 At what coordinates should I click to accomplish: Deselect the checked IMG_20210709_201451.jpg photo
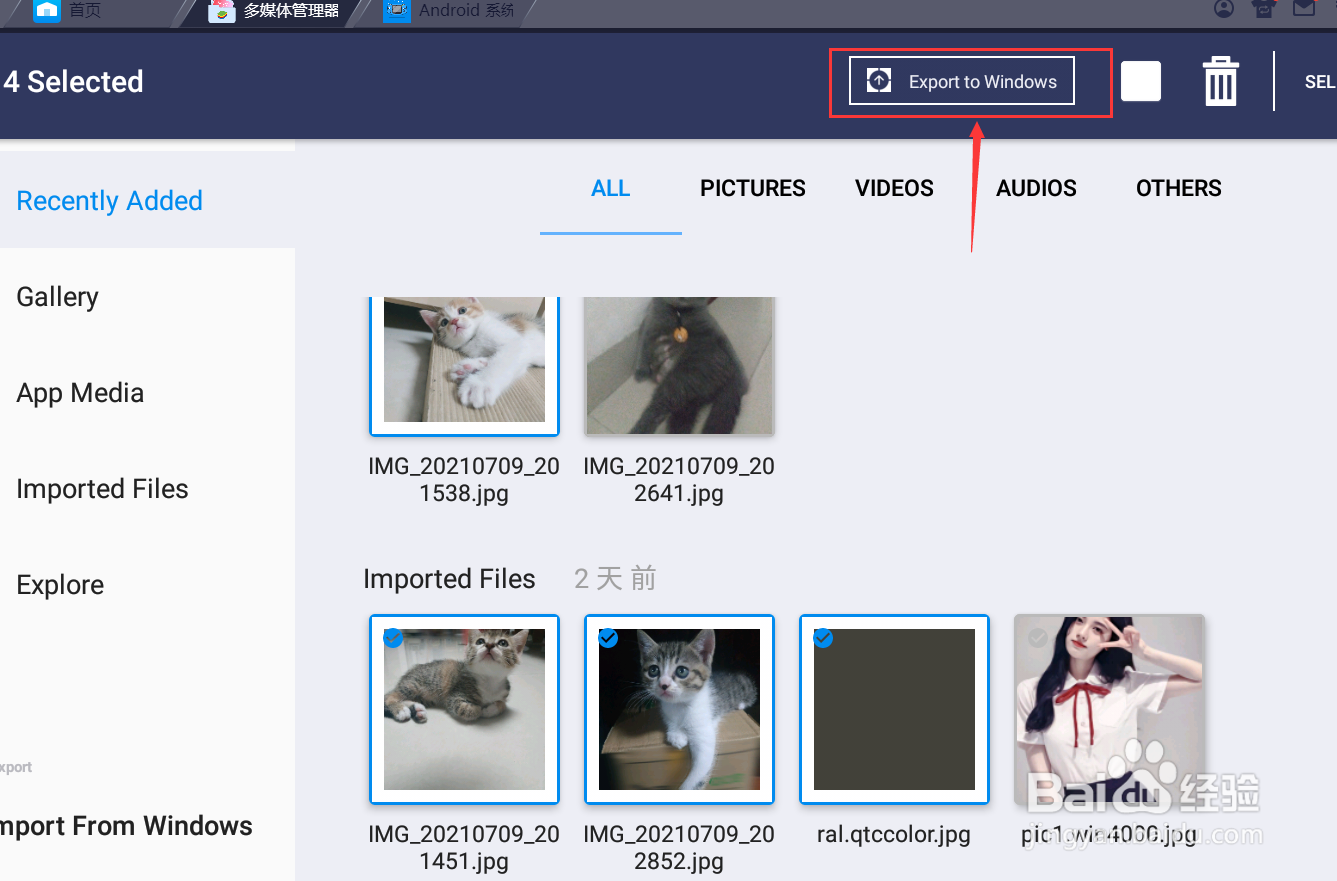393,638
